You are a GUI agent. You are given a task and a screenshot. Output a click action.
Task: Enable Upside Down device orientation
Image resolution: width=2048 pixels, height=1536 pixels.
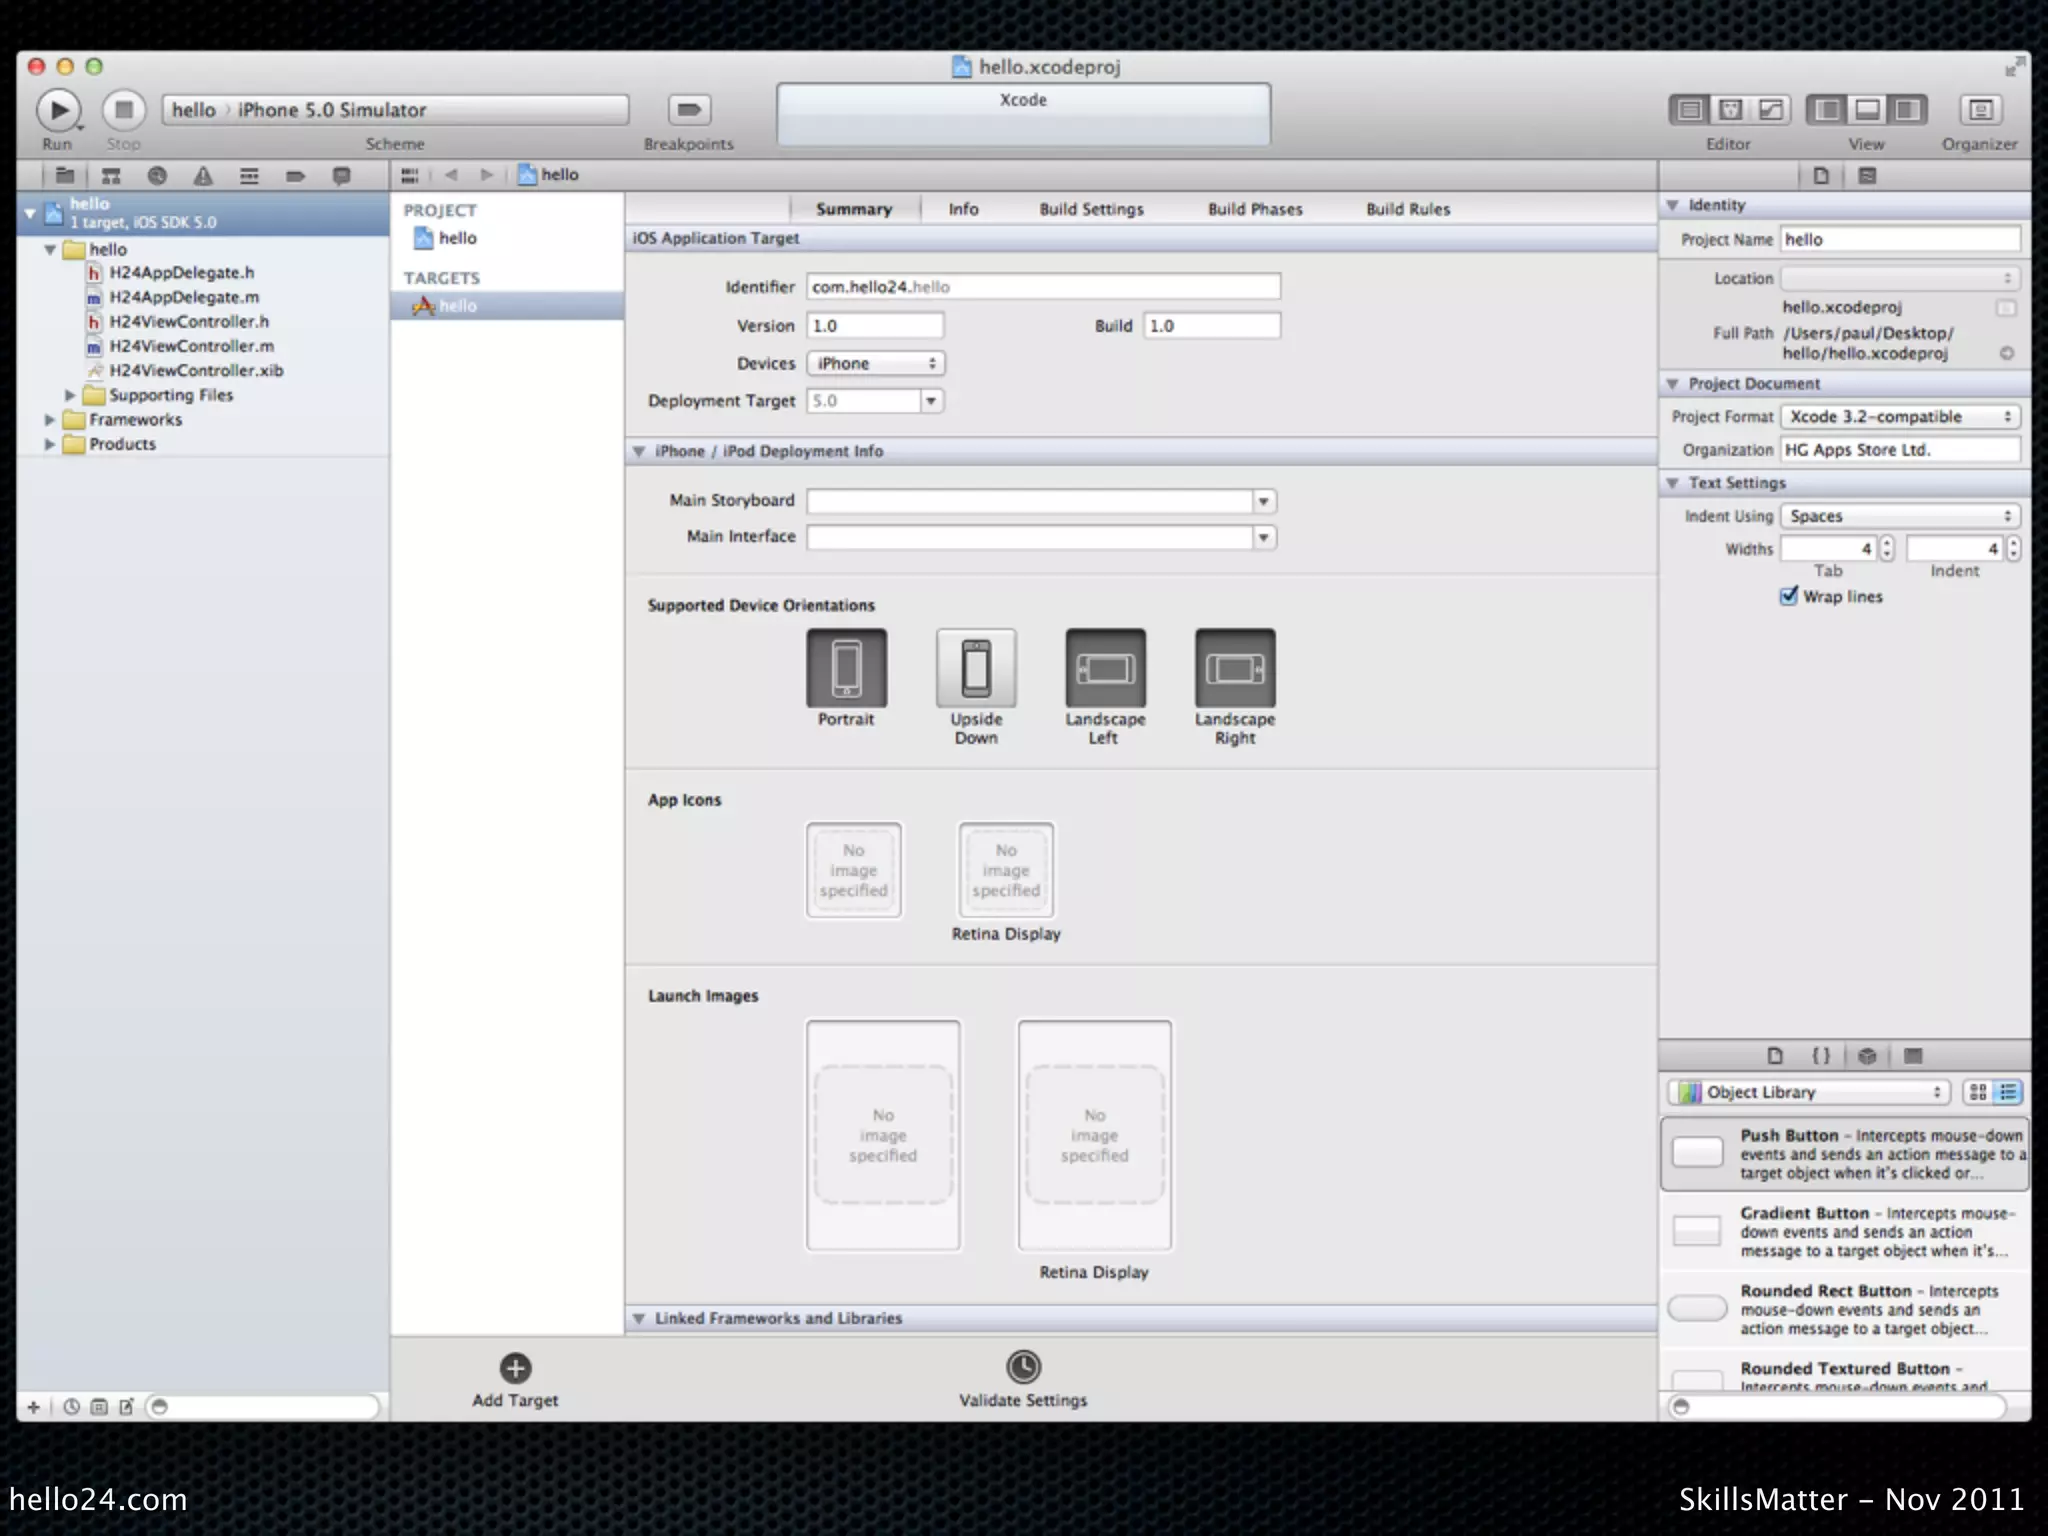976,668
